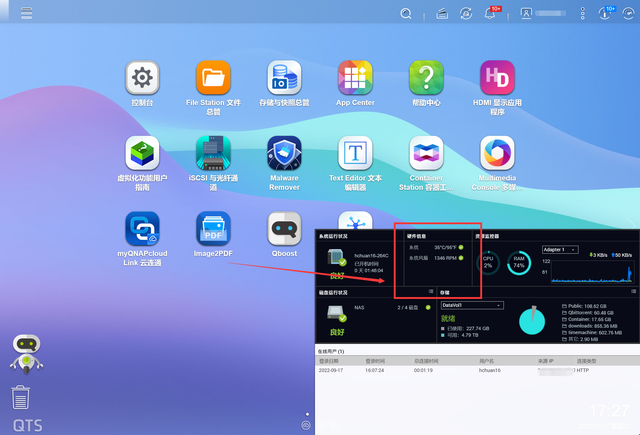
Task: Open the Adapter 1 dropdown
Action: [x=560, y=250]
